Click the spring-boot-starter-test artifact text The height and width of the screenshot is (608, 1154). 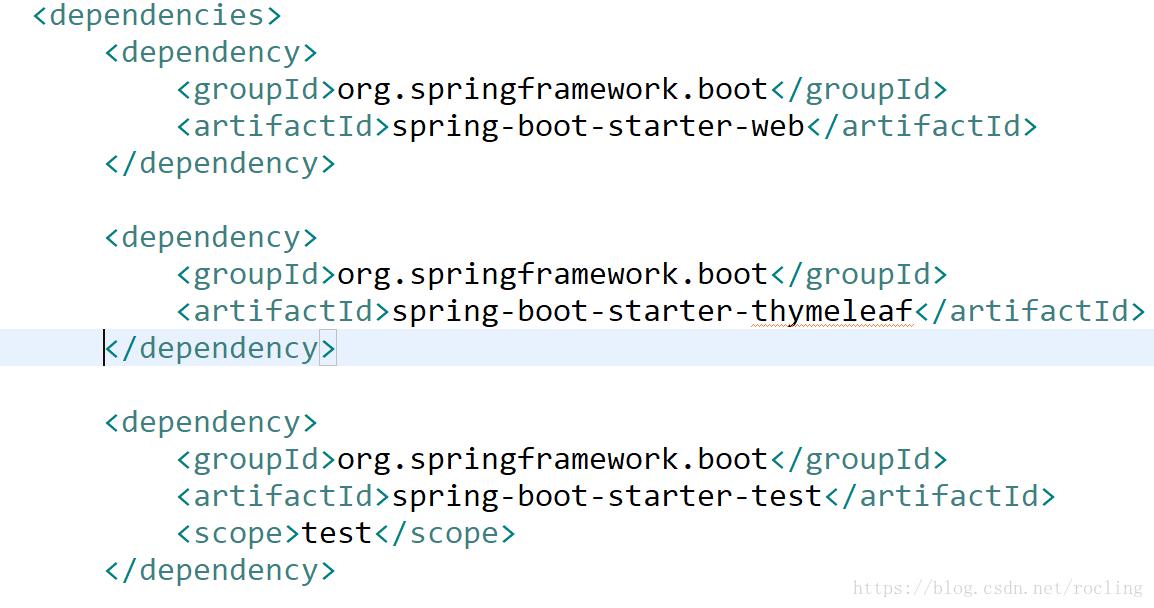pos(606,496)
